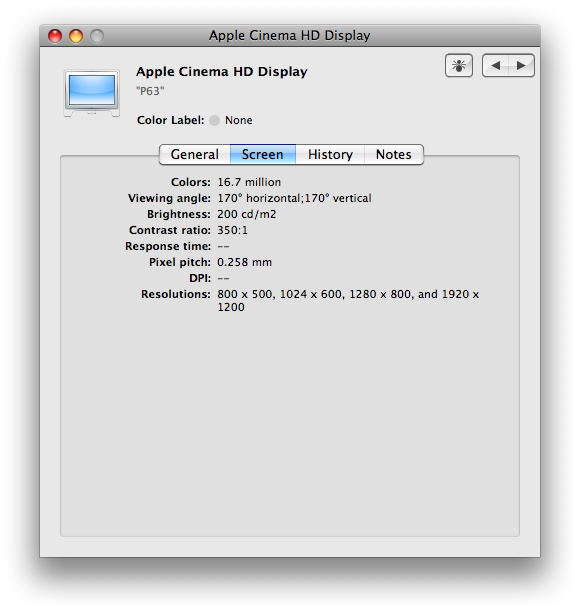Close the window with red button

(x=55, y=36)
